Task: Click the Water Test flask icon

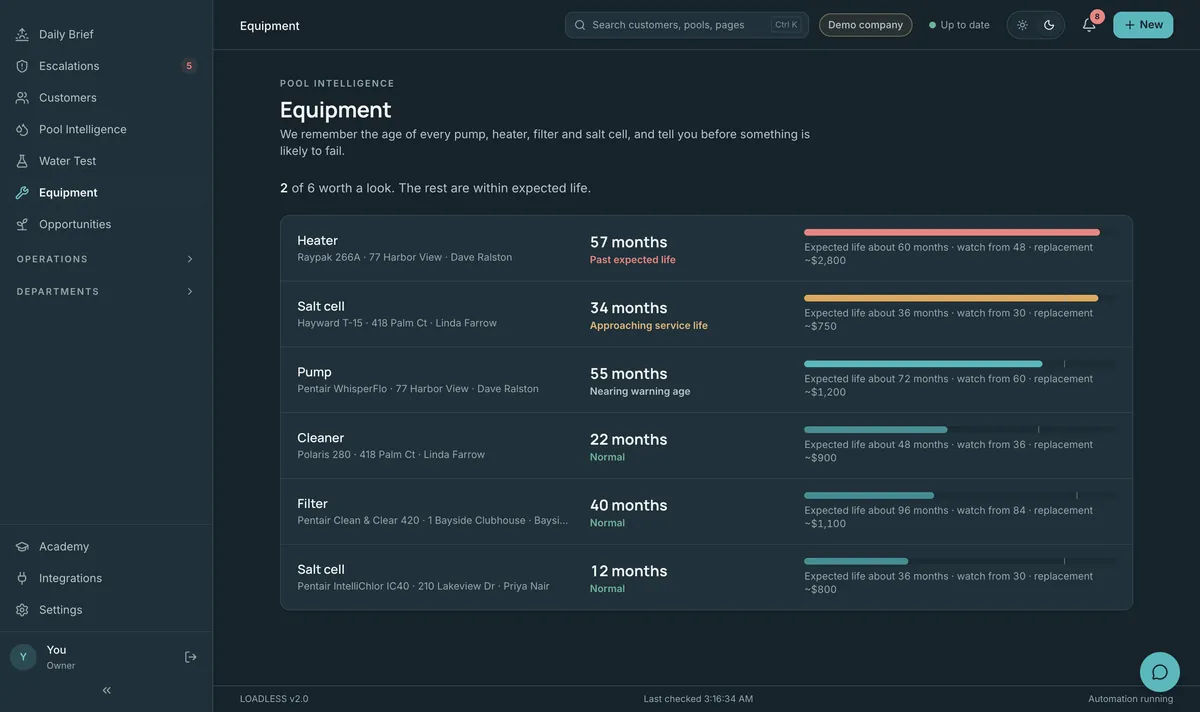Action: coord(22,161)
